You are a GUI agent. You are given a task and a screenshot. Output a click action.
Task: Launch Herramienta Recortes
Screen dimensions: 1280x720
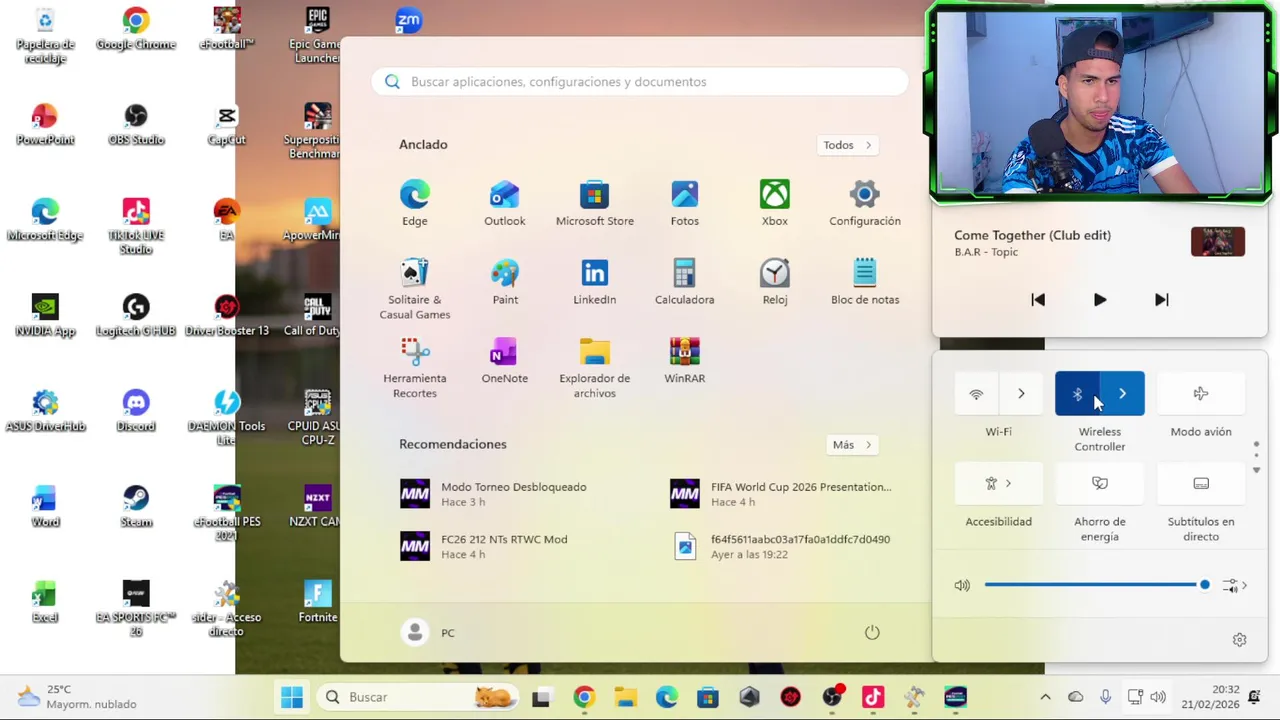(x=415, y=368)
